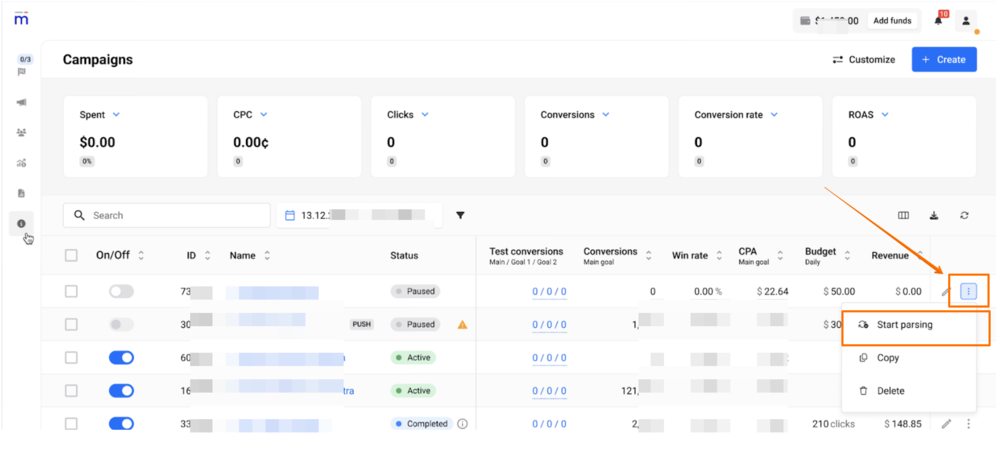Tick the checkbox for campaign row 73
The image size is (1005, 459).
[71, 292]
